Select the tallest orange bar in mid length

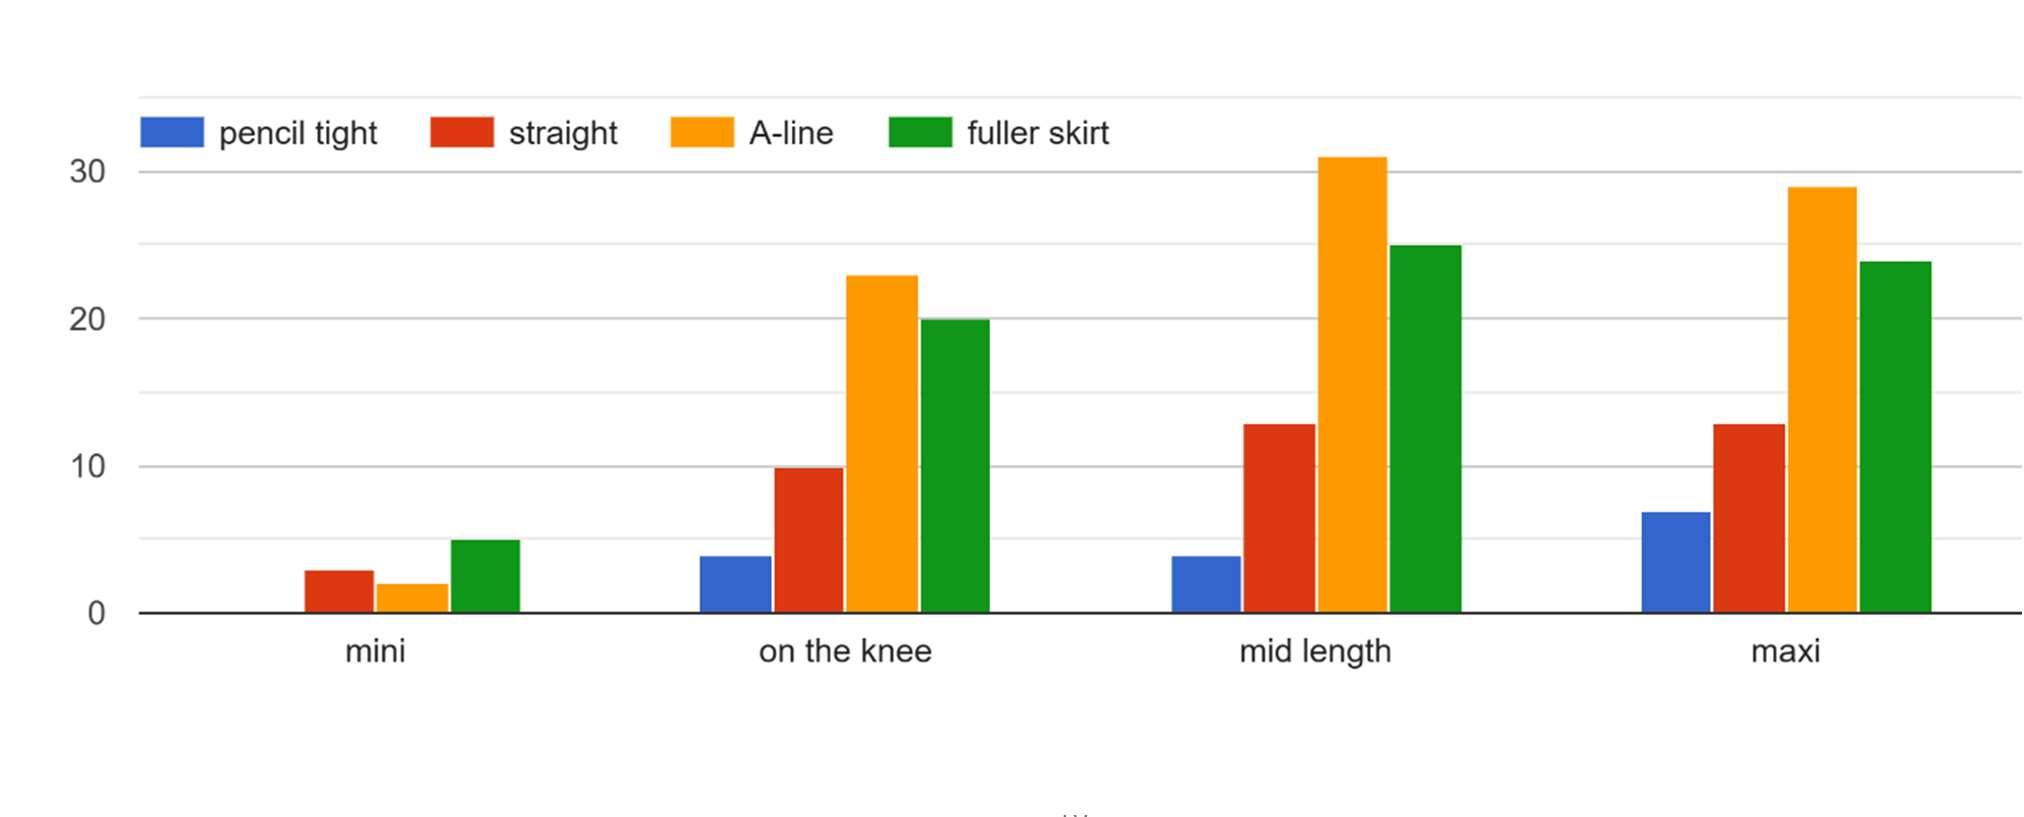coord(1352,385)
